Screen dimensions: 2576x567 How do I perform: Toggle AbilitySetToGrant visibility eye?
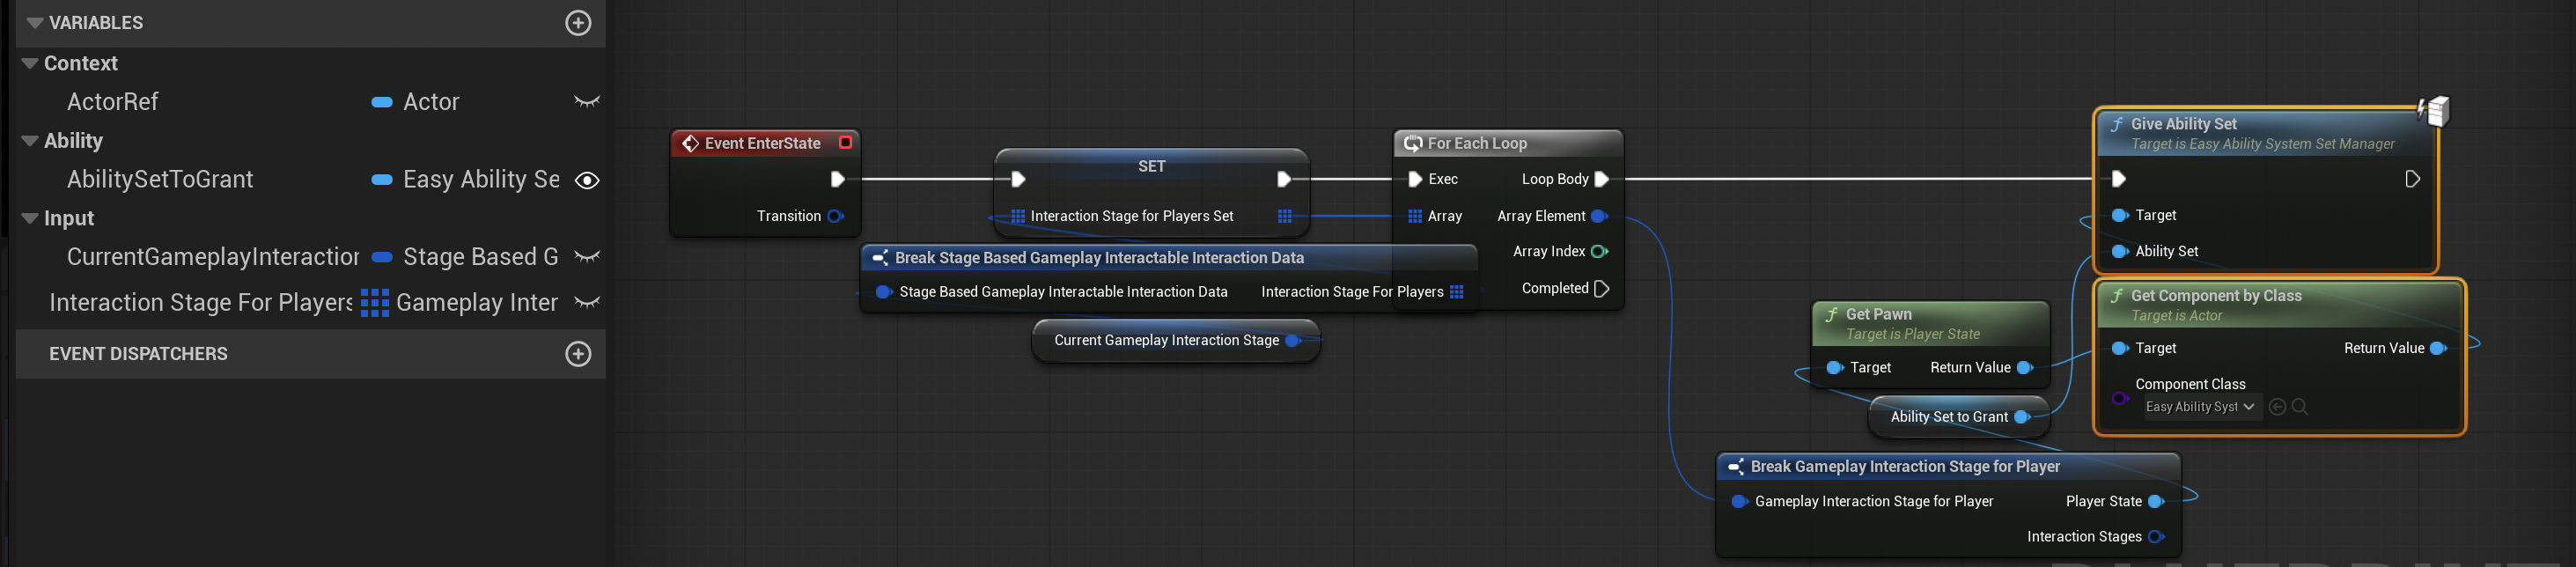click(587, 180)
